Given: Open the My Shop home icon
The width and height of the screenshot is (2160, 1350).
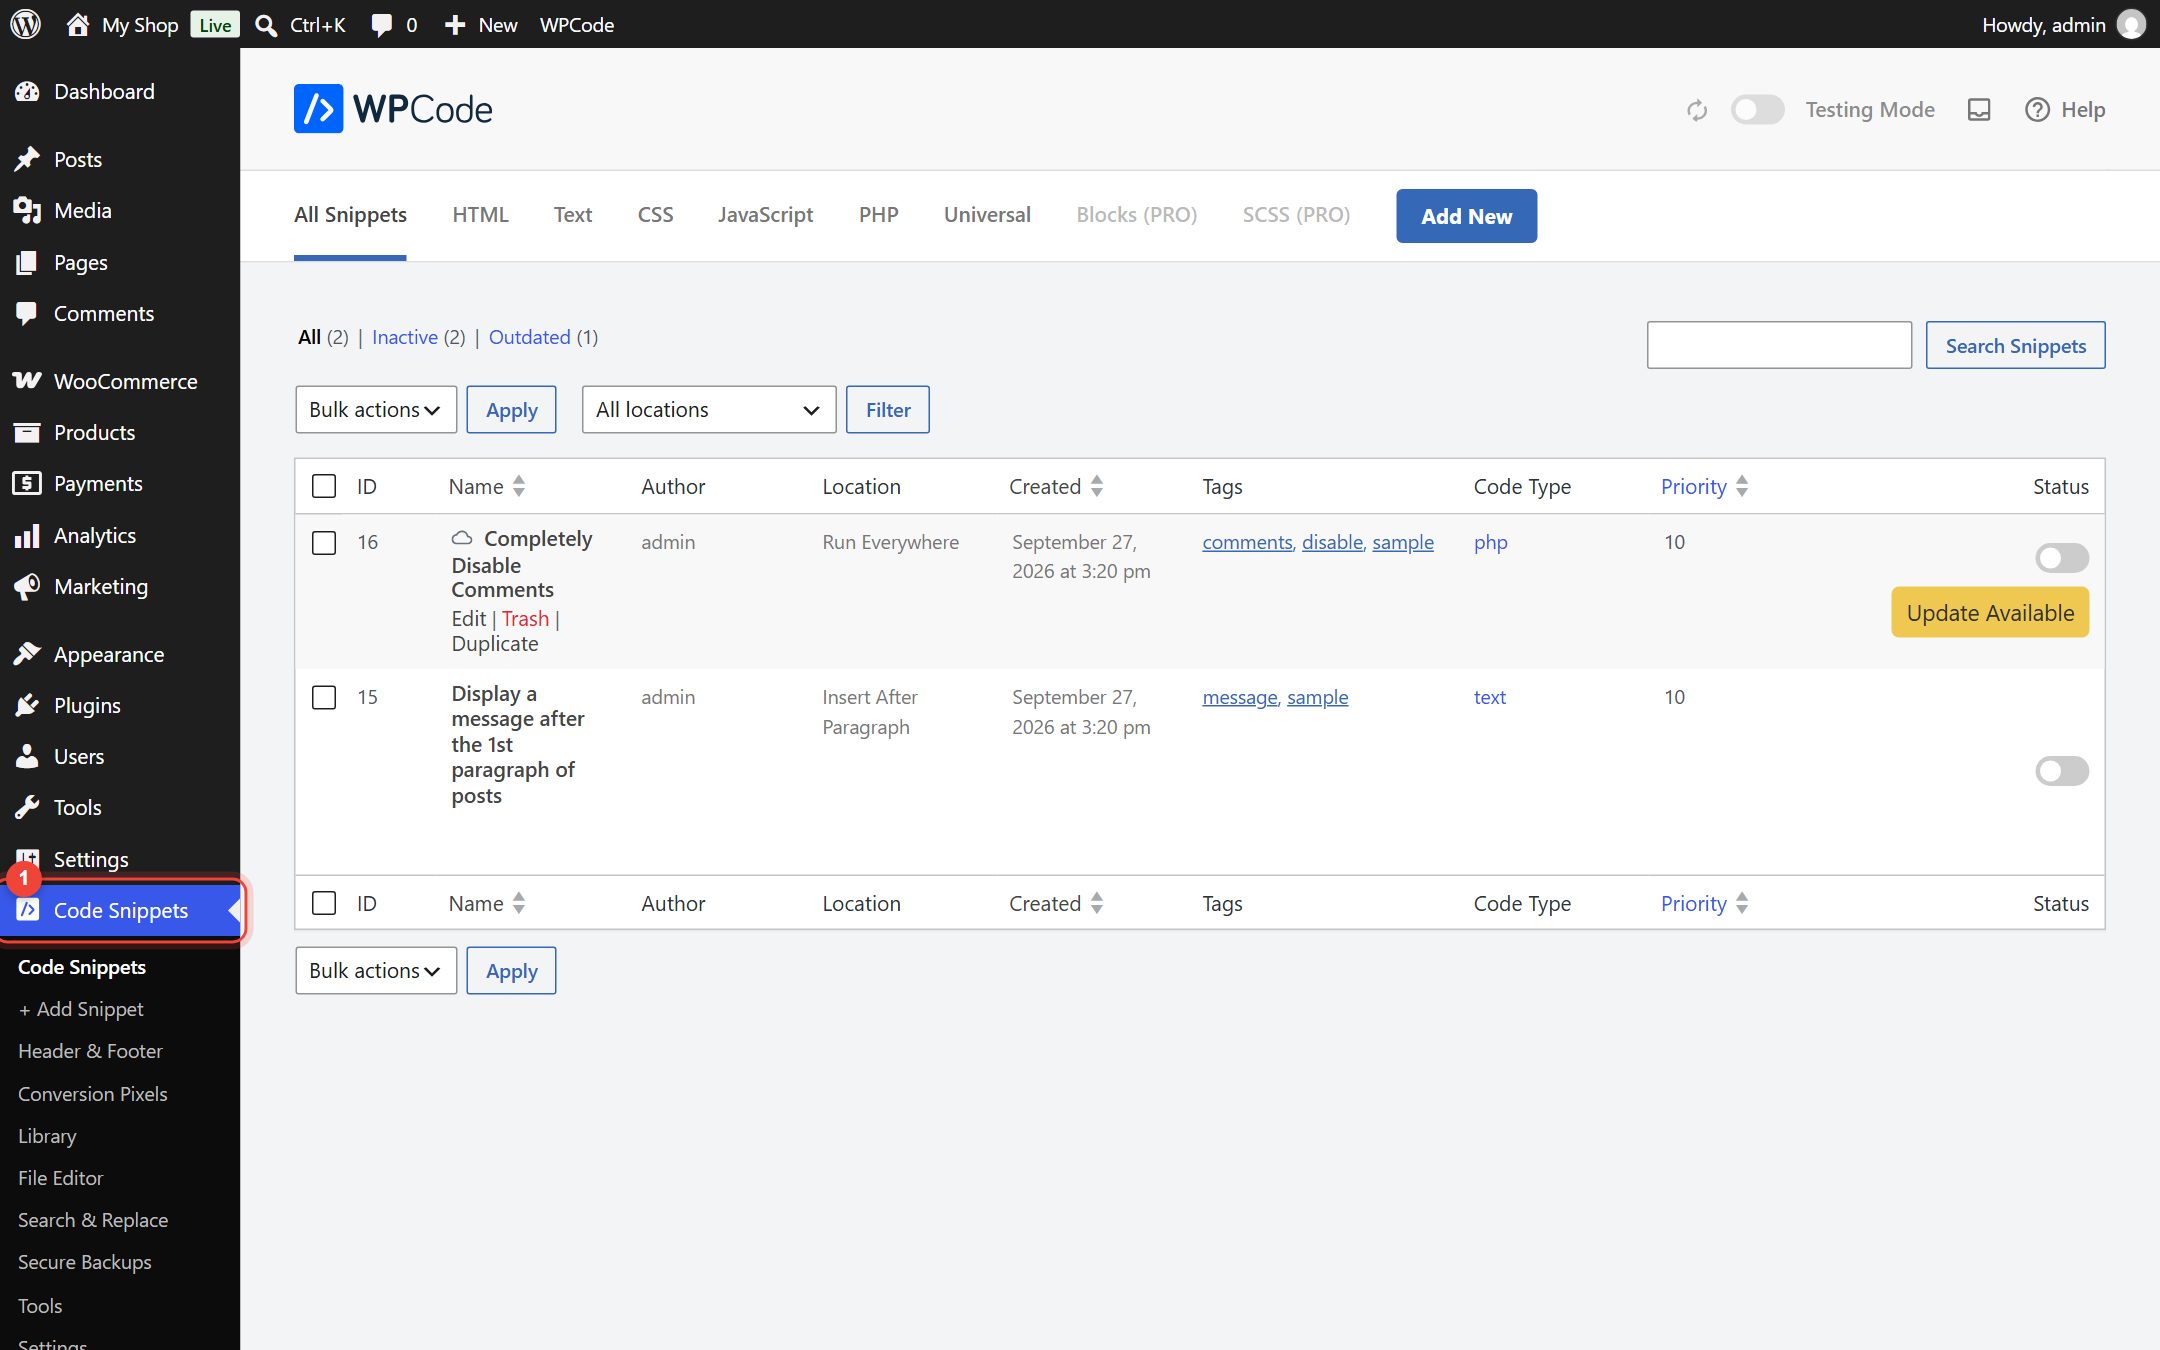Looking at the screenshot, I should pos(77,24).
